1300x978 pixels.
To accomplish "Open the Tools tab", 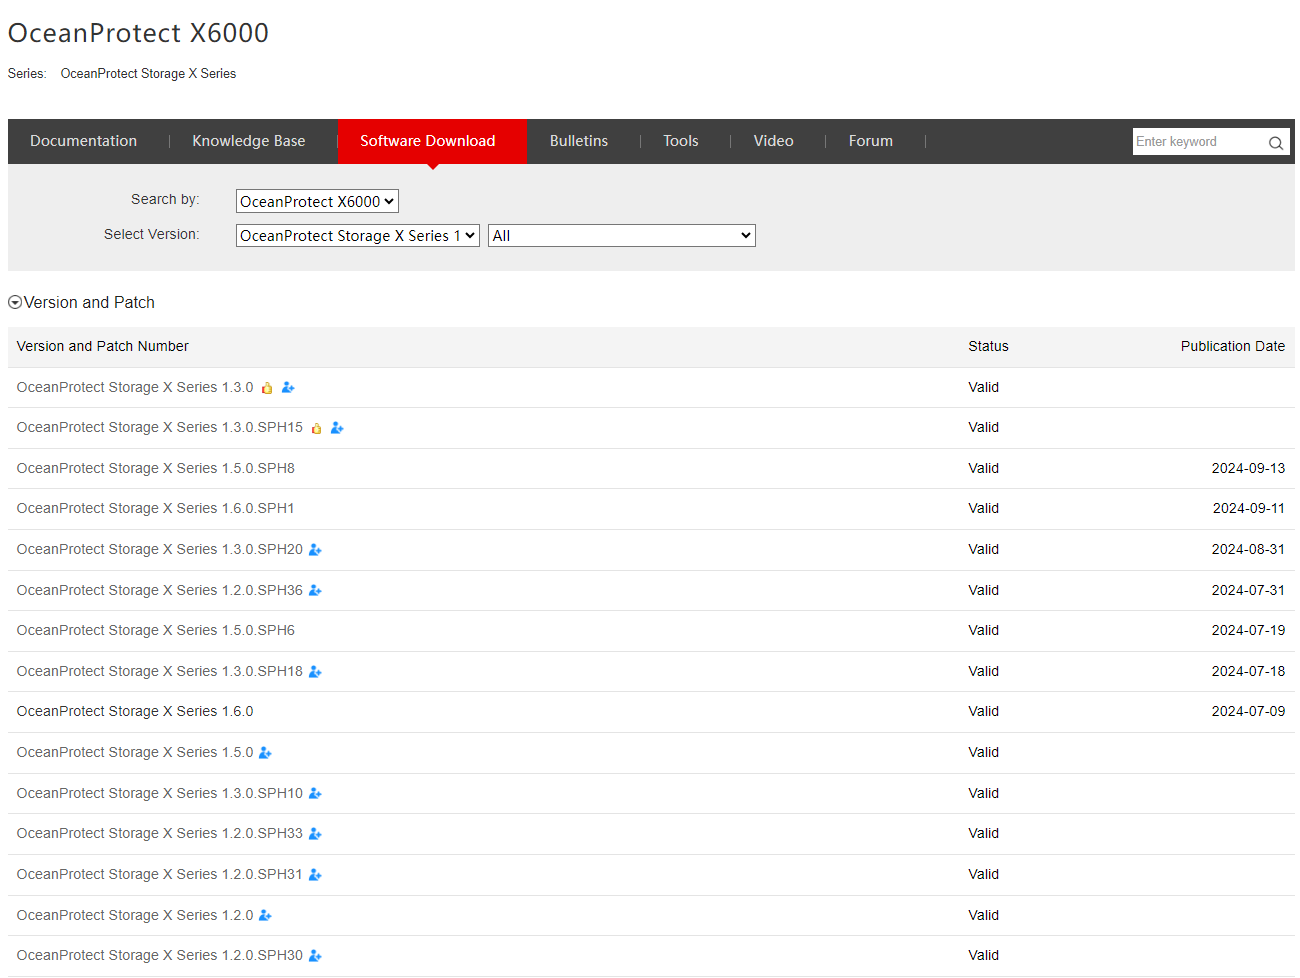I will click(x=681, y=141).
